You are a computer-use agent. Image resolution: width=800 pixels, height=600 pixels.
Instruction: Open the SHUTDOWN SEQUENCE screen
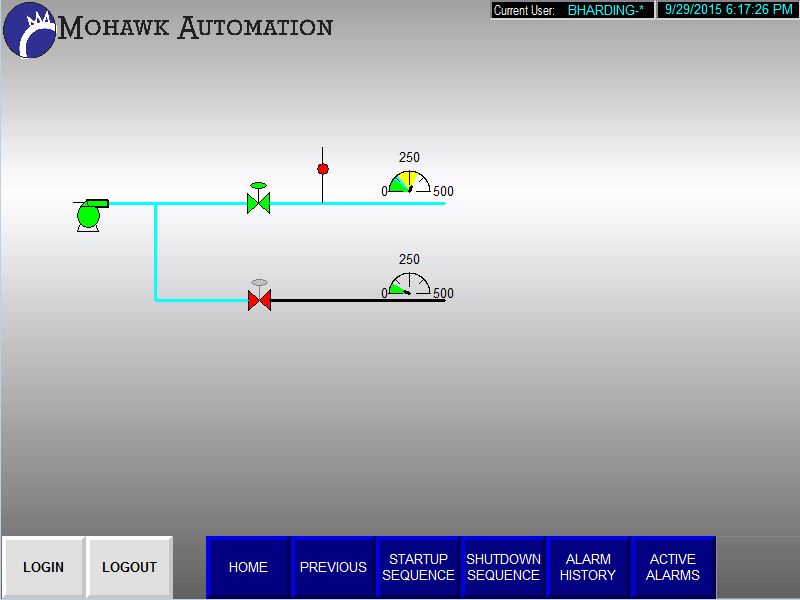click(503, 567)
